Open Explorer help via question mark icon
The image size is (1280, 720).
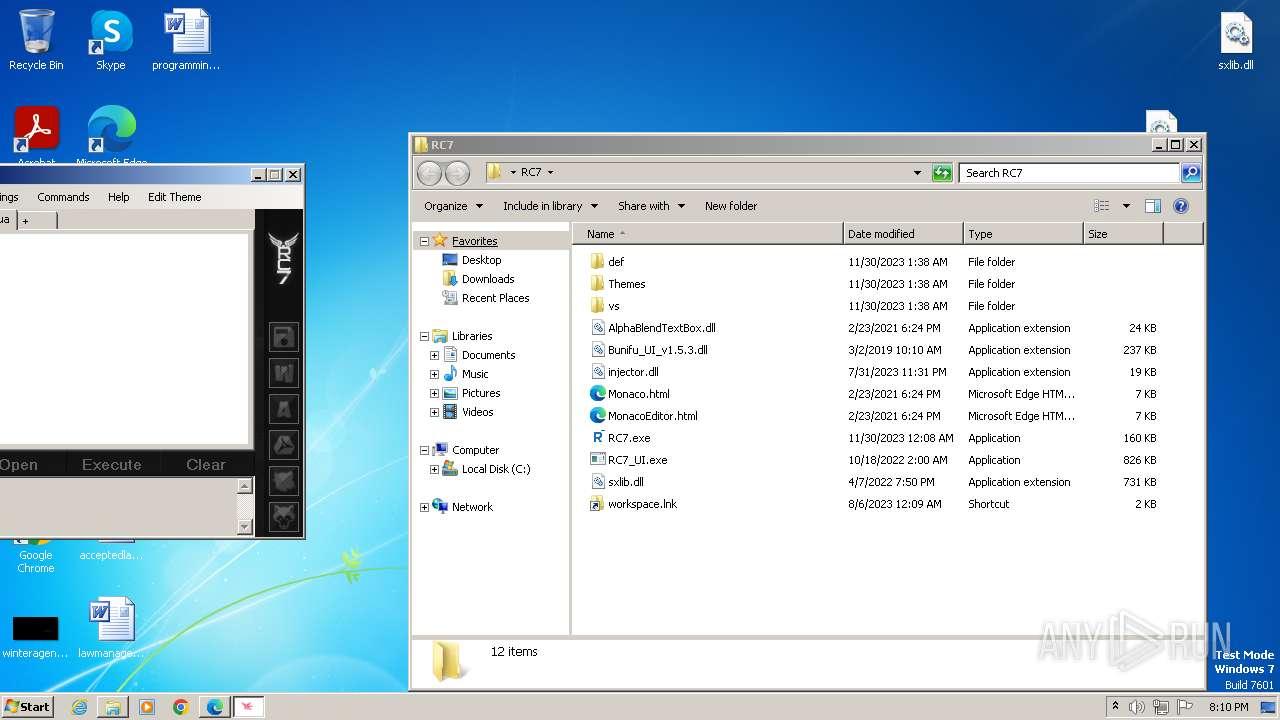coord(1180,206)
